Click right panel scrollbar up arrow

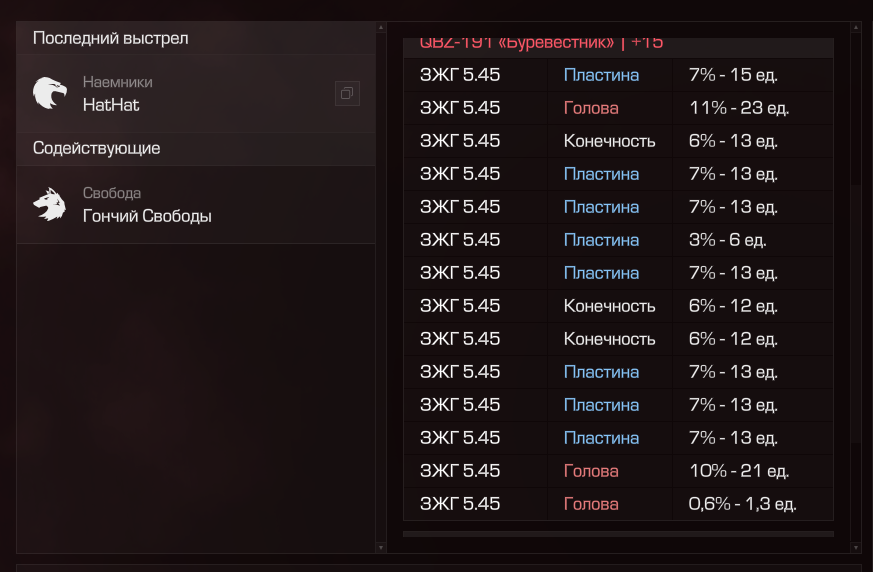(x=856, y=27)
